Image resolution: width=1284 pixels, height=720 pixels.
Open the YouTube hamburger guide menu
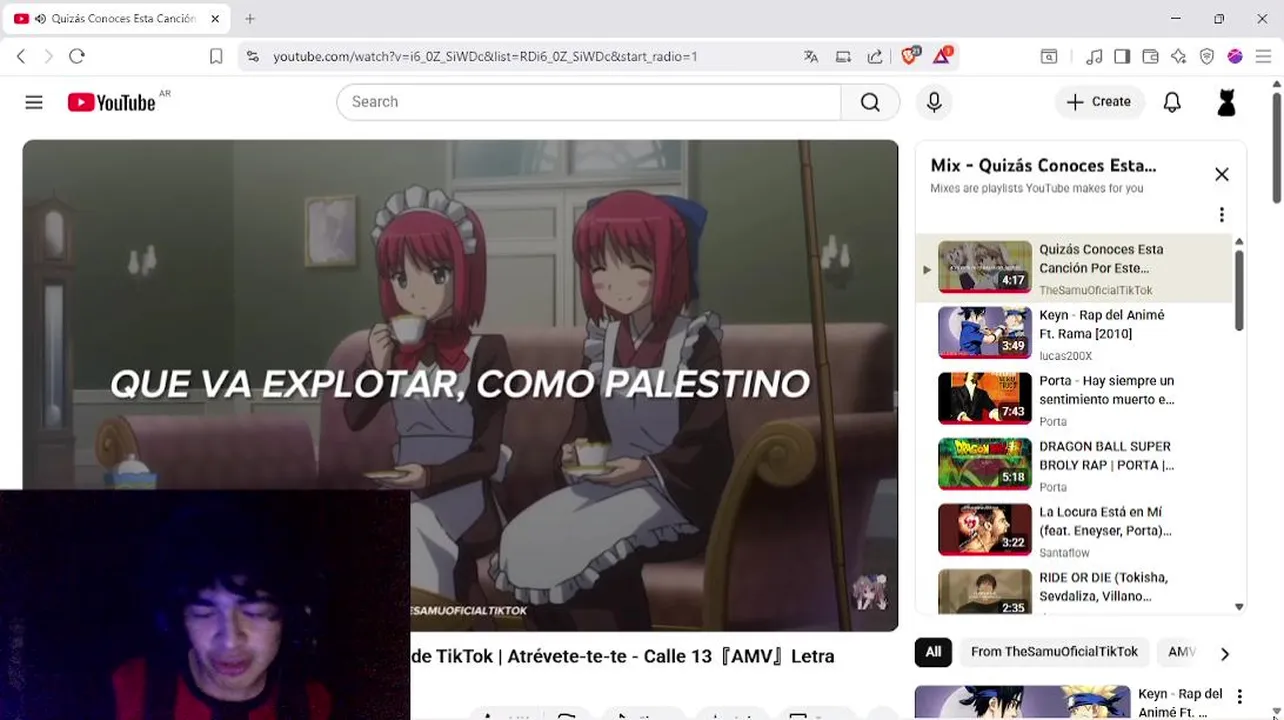tap(34, 102)
